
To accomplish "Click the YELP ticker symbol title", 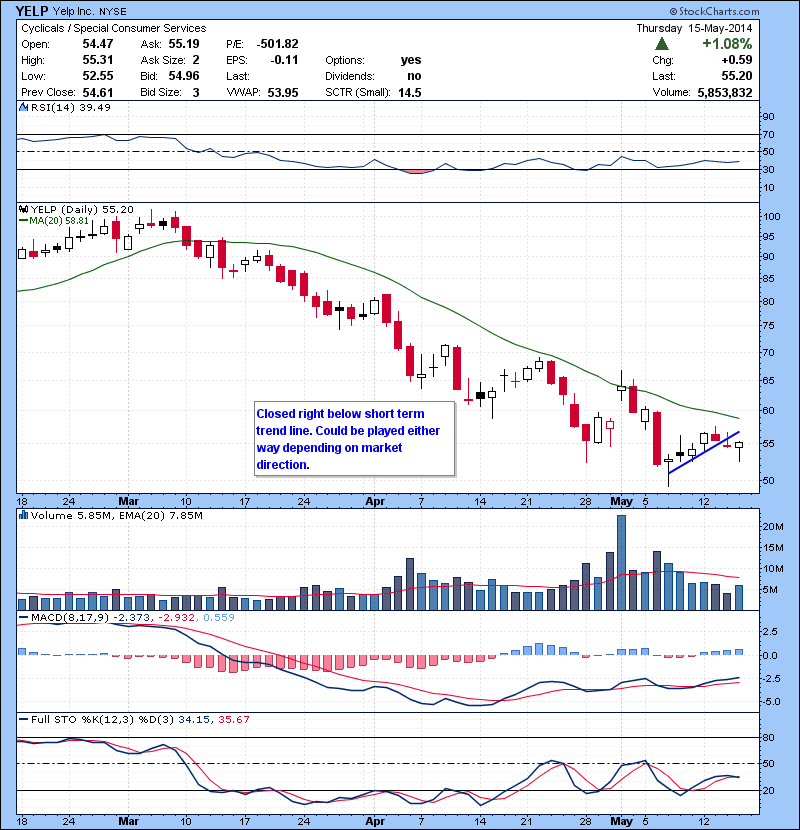I will click(32, 11).
